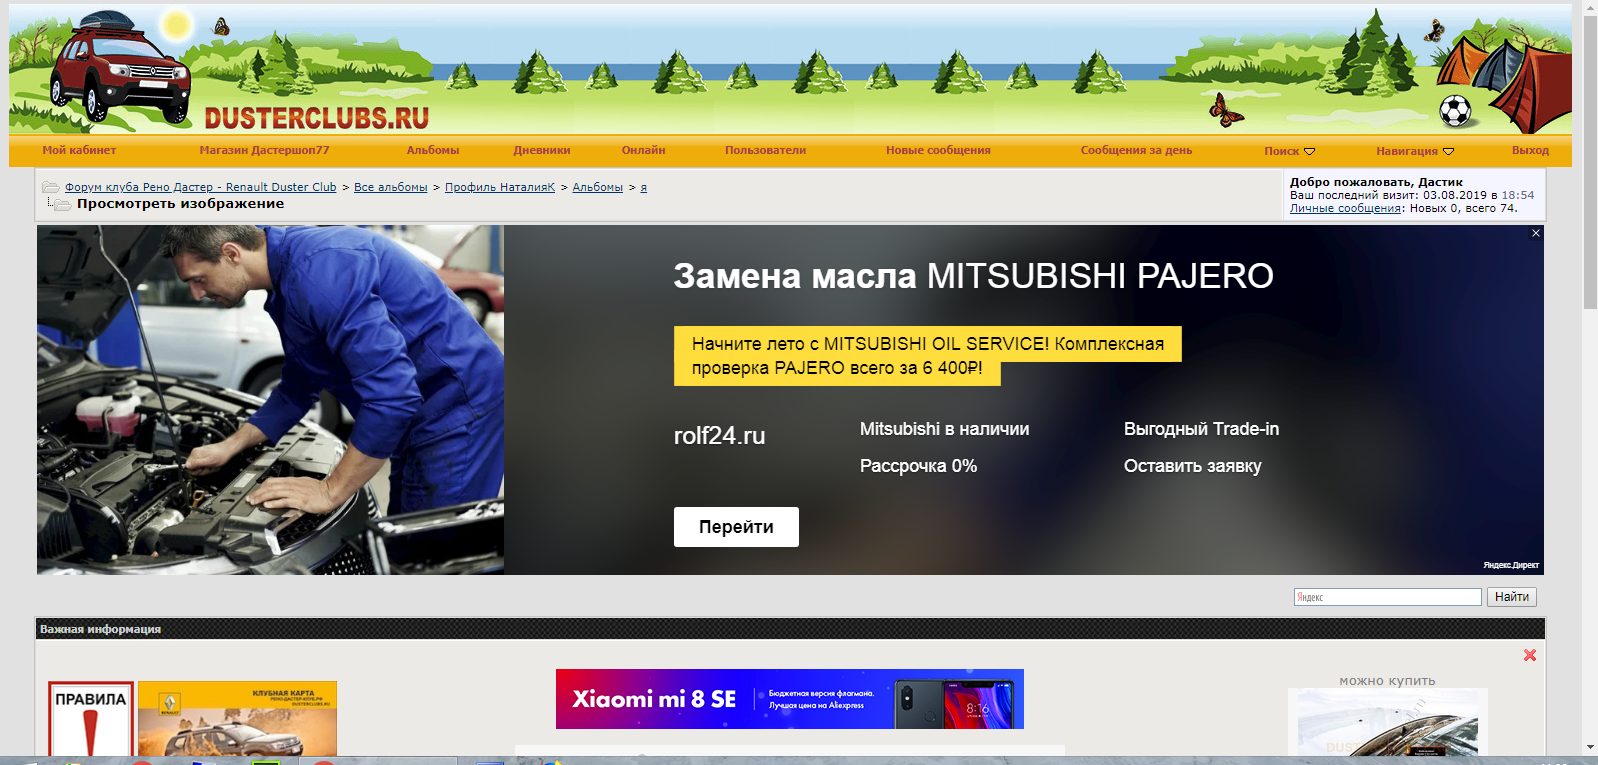The height and width of the screenshot is (765, 1598).
Task: Click the mechanic photo in ad
Action: click(270, 400)
